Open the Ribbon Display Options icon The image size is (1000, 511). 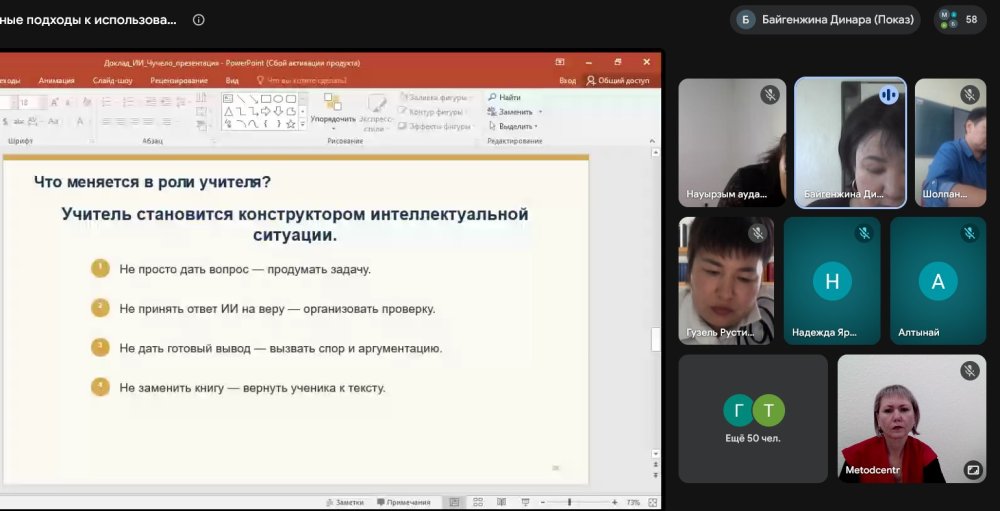click(560, 62)
